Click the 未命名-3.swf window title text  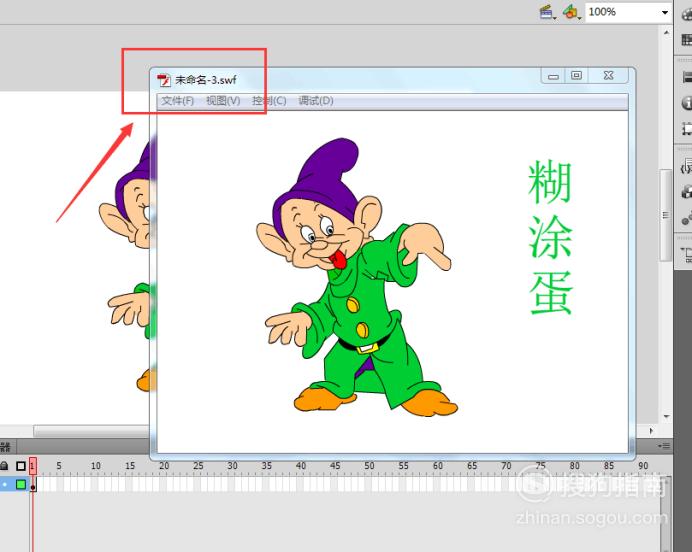coord(206,80)
